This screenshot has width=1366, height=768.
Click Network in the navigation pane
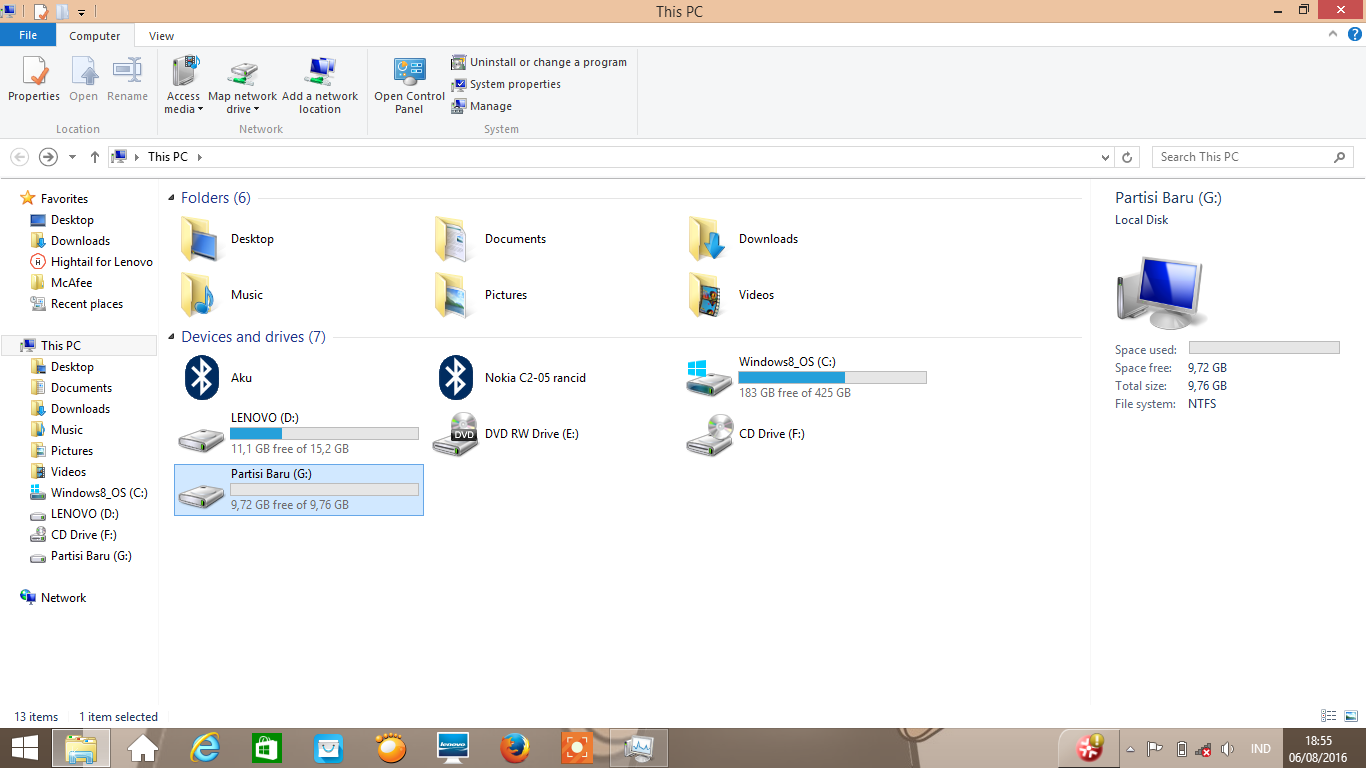(63, 598)
